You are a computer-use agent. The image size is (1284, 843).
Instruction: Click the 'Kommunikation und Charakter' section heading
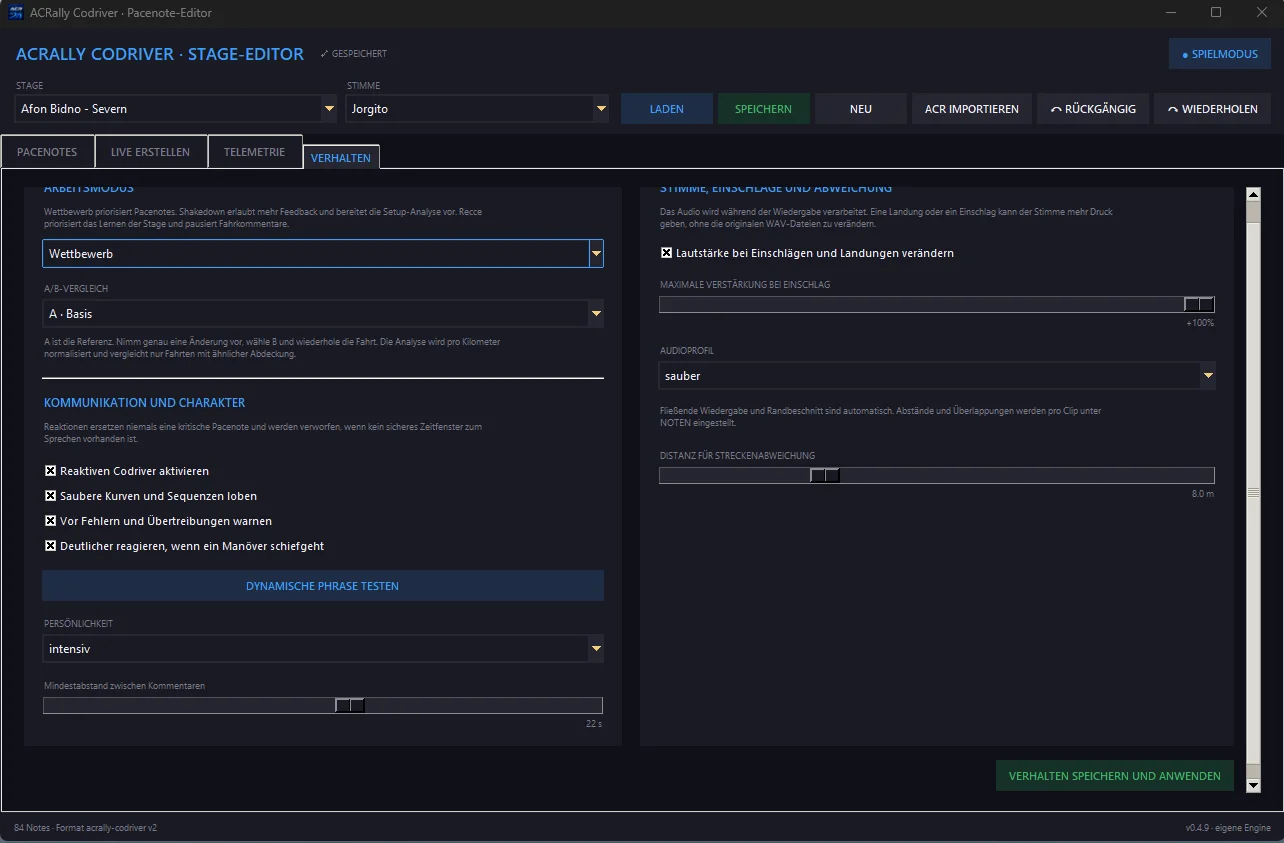pyautogui.click(x=144, y=403)
